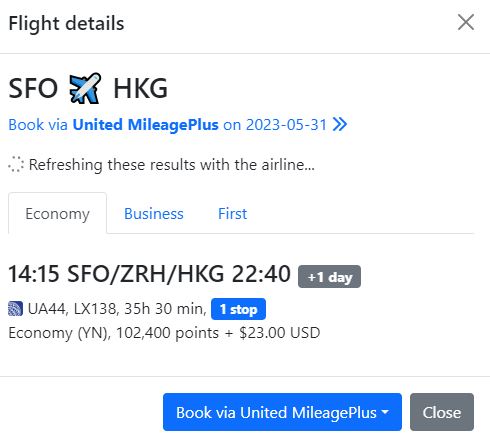
Task: Switch to the First class tab
Action: coord(232,213)
